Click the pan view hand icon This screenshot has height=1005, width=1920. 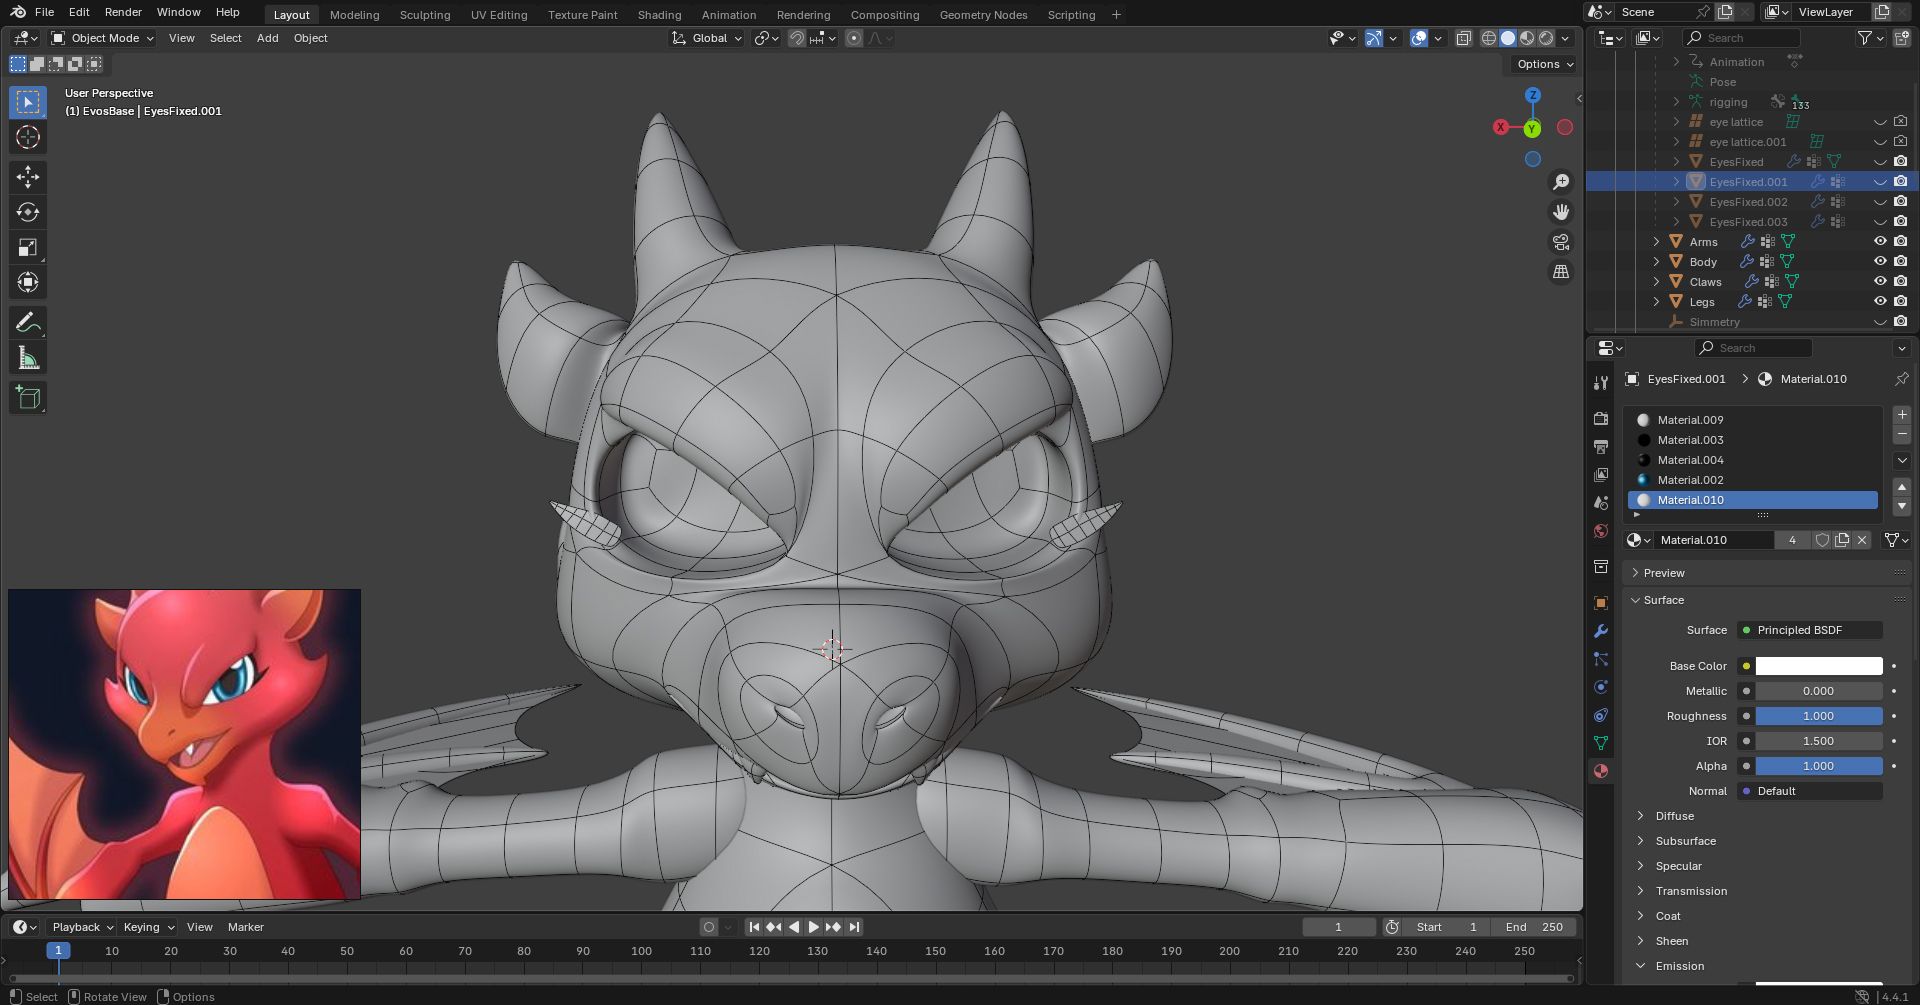click(x=1560, y=211)
